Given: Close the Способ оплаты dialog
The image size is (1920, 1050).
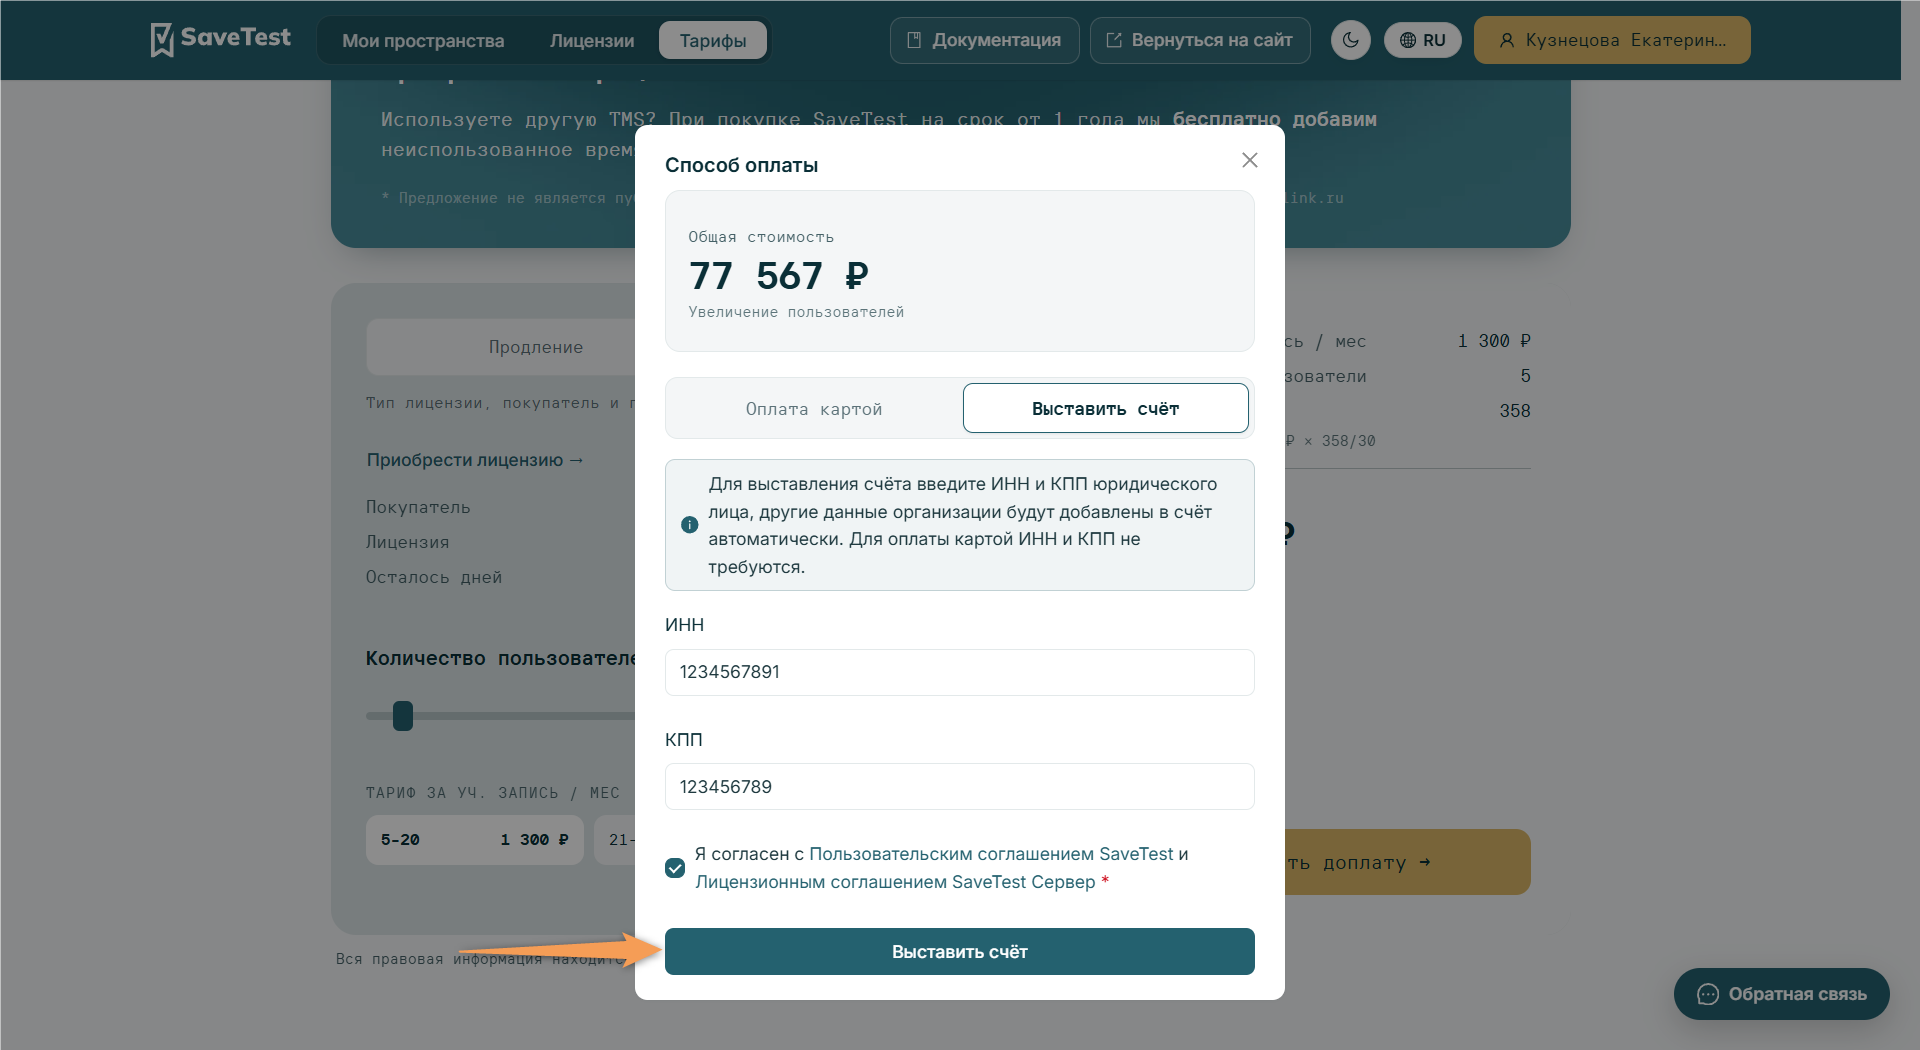Looking at the screenshot, I should click(1250, 160).
